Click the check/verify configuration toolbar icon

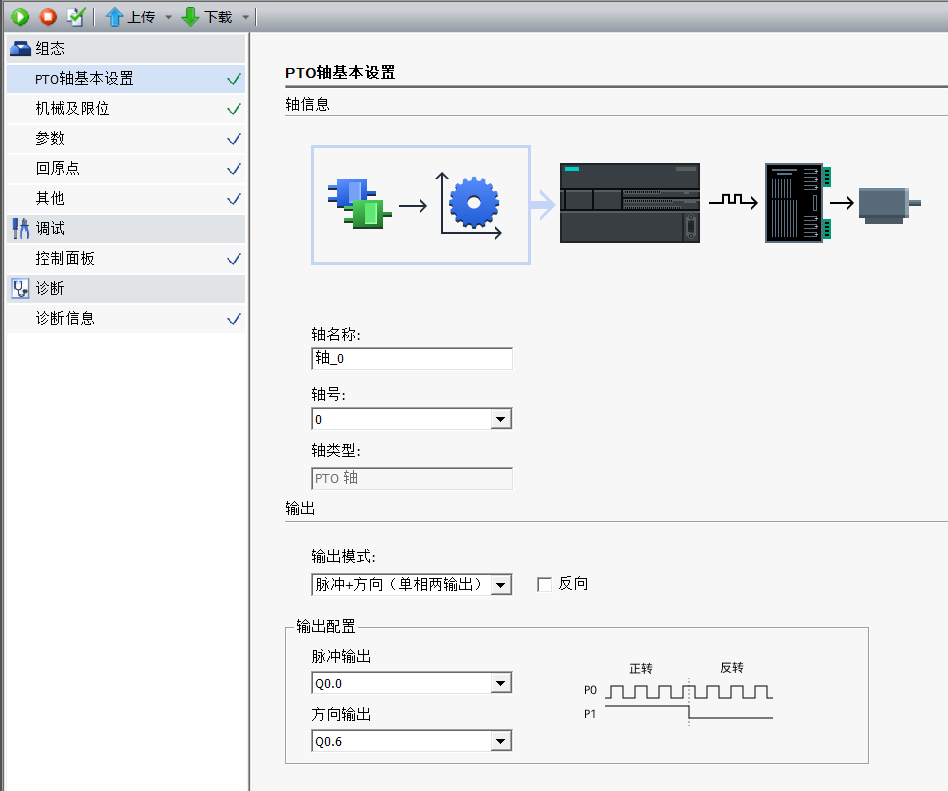(x=76, y=17)
